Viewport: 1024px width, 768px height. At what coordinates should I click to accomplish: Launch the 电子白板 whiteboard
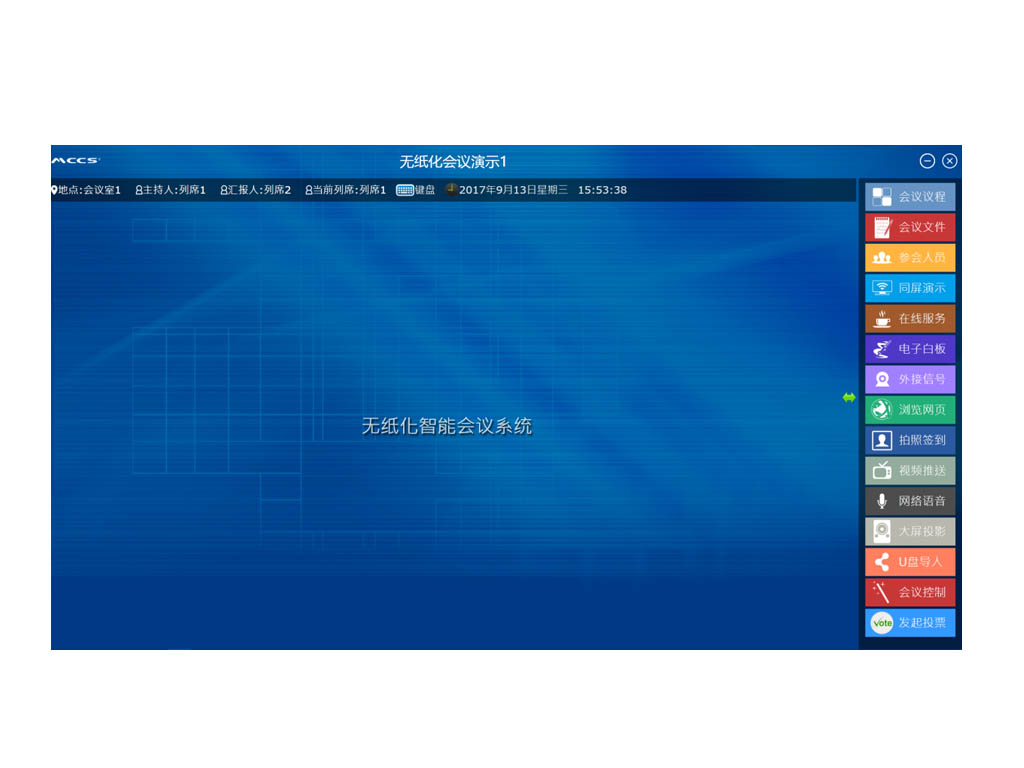tap(910, 349)
